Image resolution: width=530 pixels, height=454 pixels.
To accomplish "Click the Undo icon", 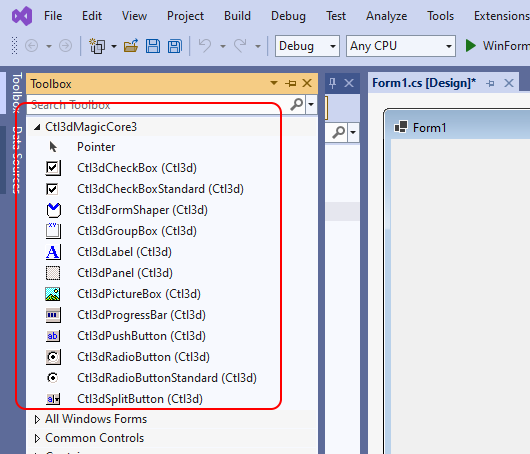I will (x=205, y=46).
